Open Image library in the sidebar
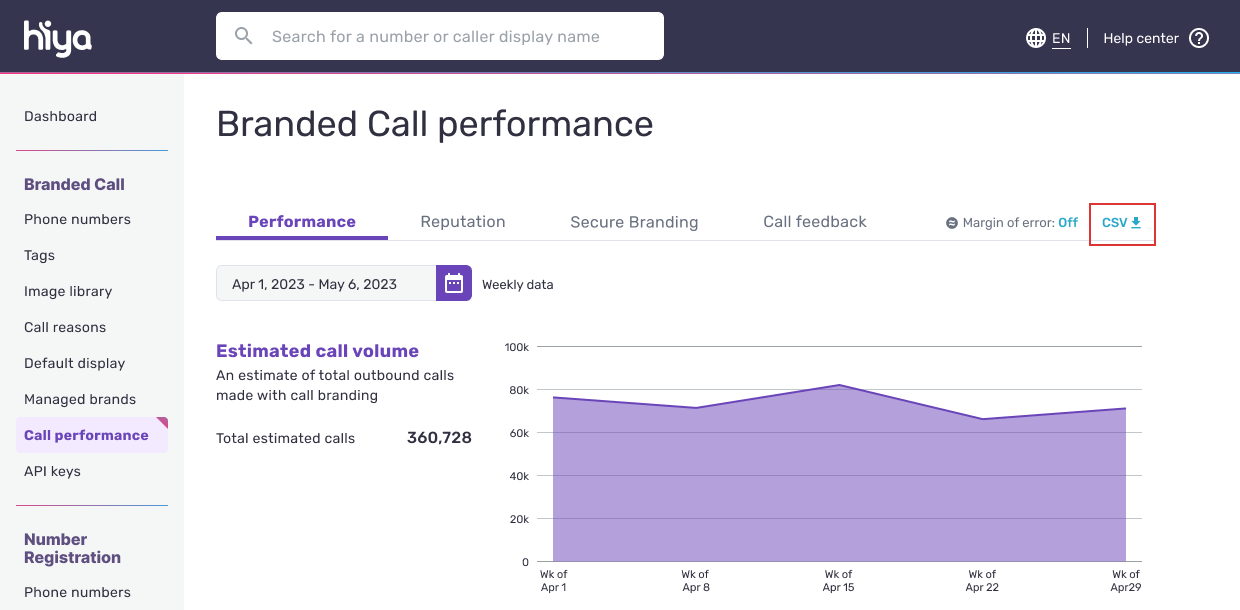Image resolution: width=1240 pixels, height=610 pixels. pyautogui.click(x=68, y=291)
